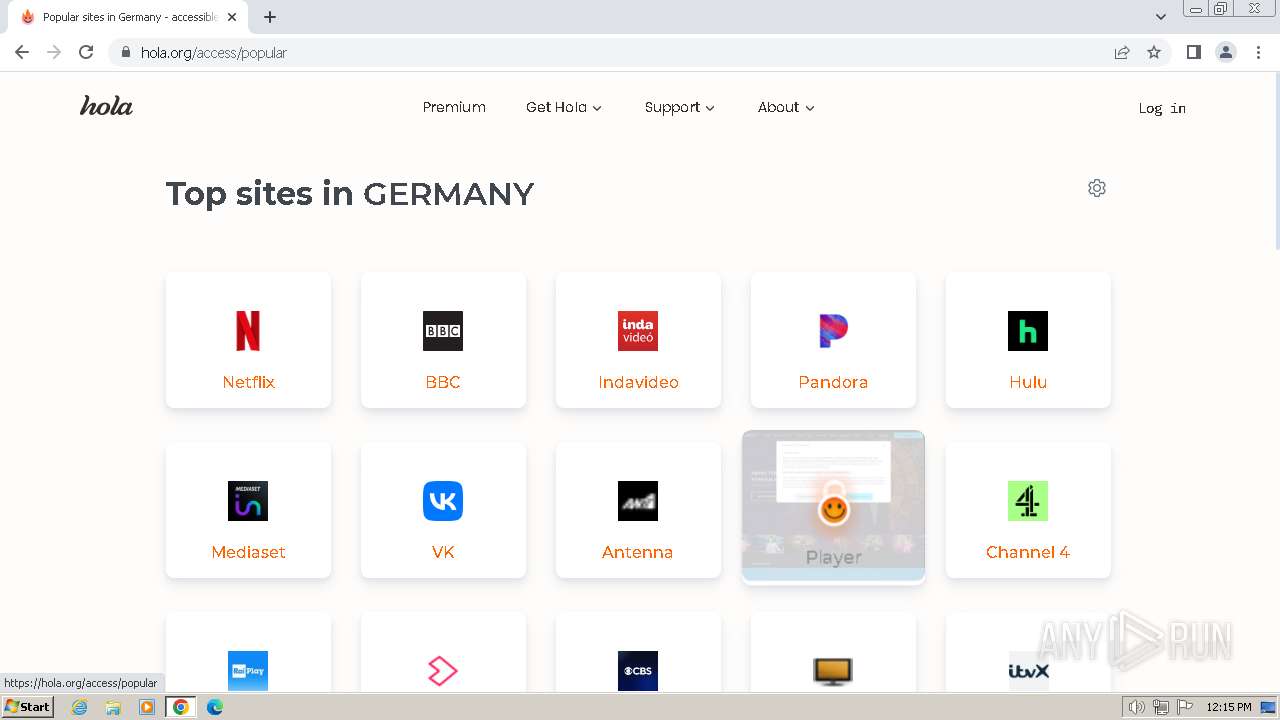Expand the About dropdown menu

[x=786, y=107]
